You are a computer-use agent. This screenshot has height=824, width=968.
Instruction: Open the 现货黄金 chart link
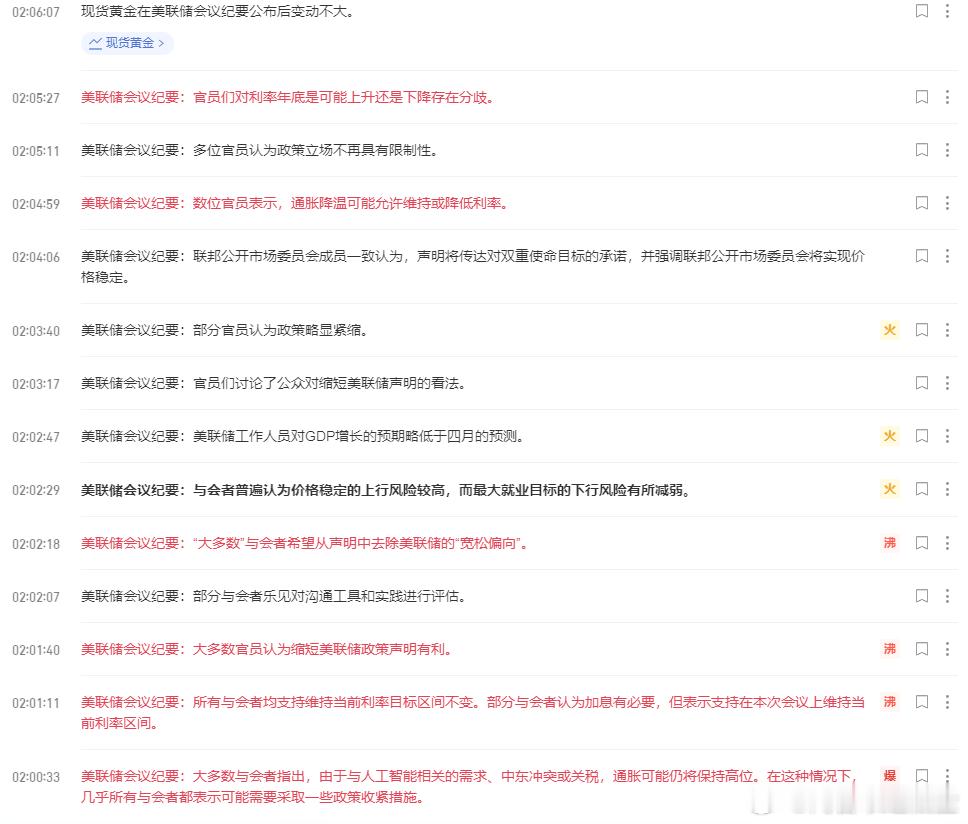(127, 43)
